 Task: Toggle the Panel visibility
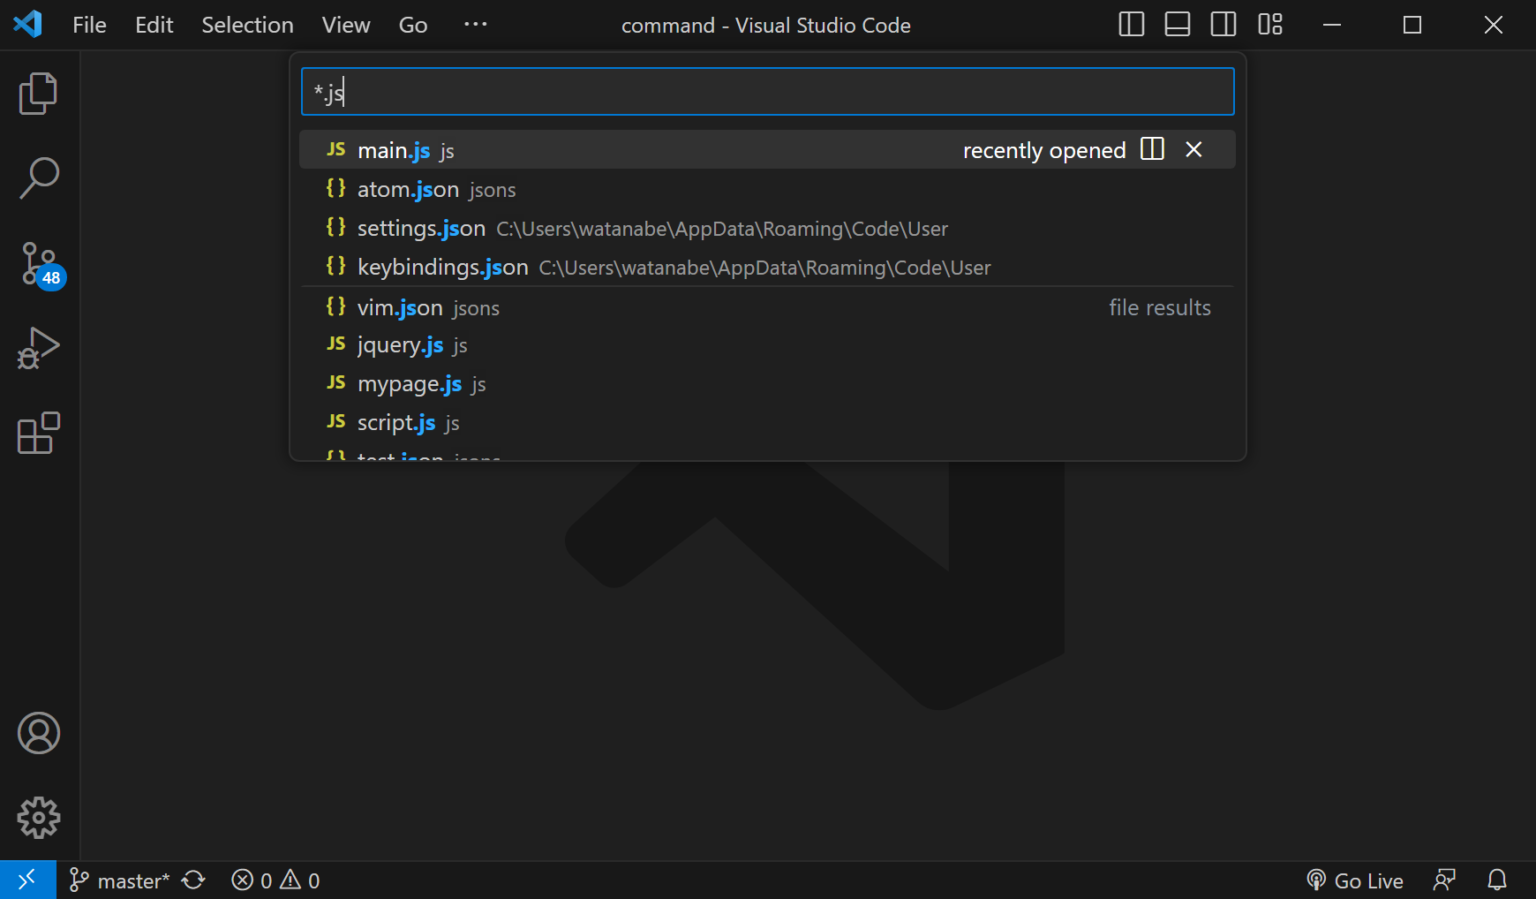pos(1176,24)
